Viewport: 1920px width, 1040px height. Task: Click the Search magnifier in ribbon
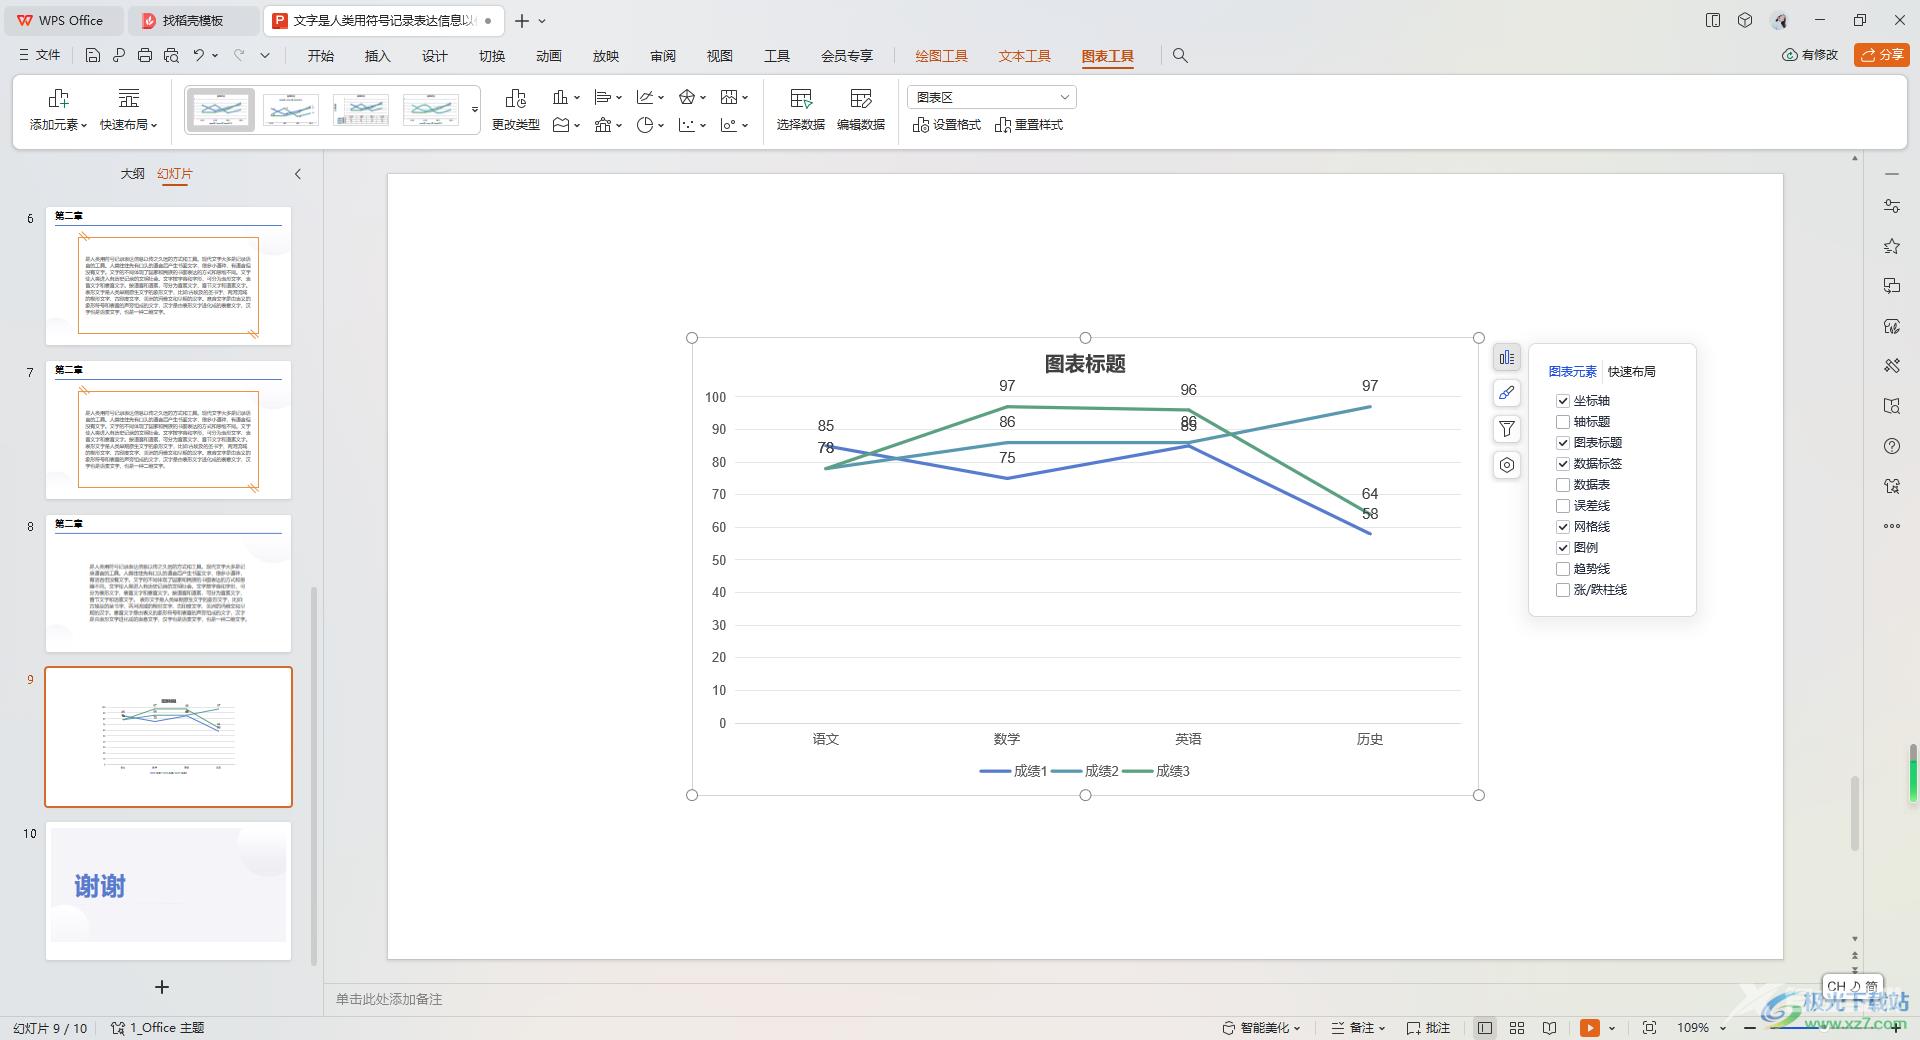1180,56
